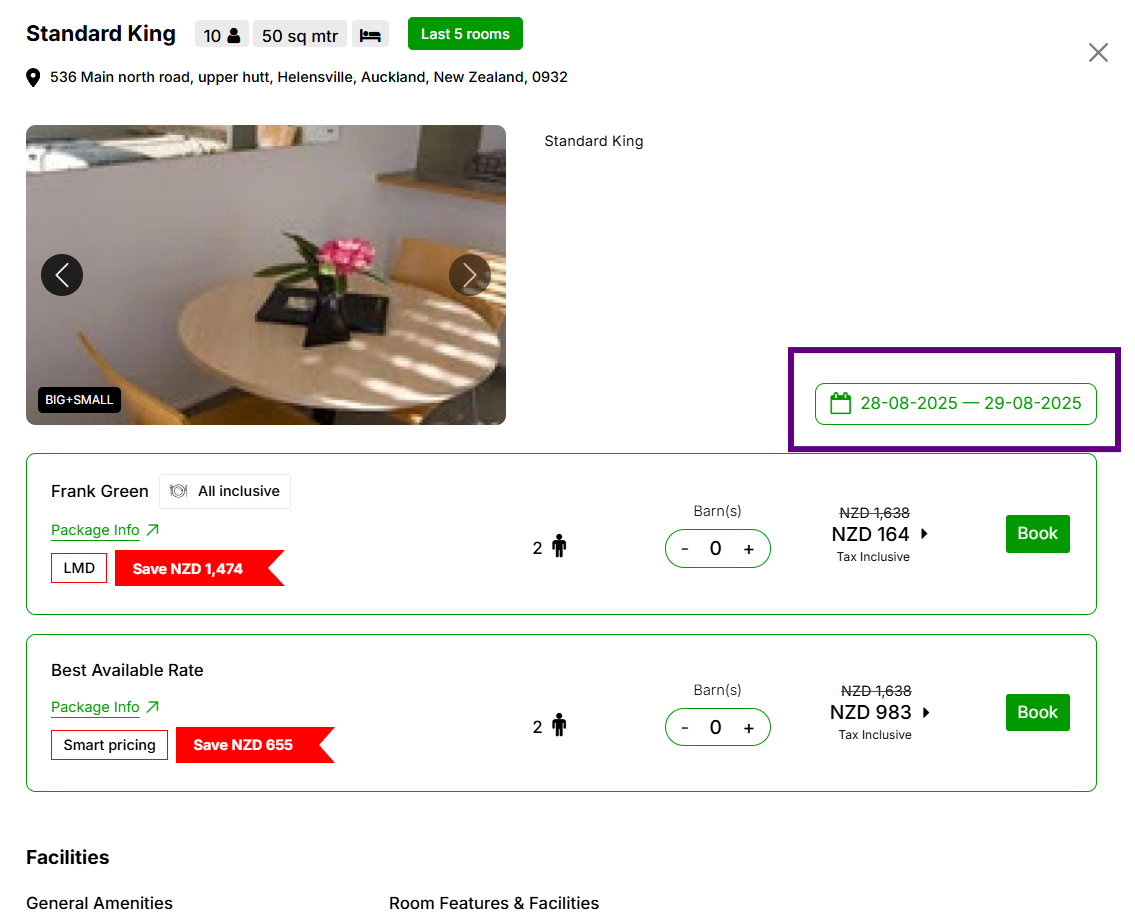Increase Best Available Rate room count
The image size is (1135, 912).
coord(748,728)
